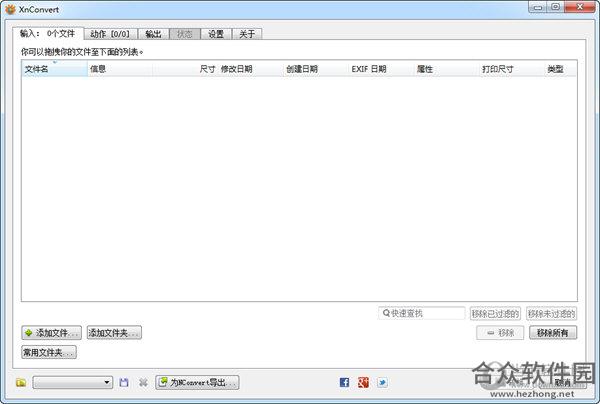The image size is (600, 404).
Task: Click the save preset floppy disk icon
Action: tap(124, 382)
